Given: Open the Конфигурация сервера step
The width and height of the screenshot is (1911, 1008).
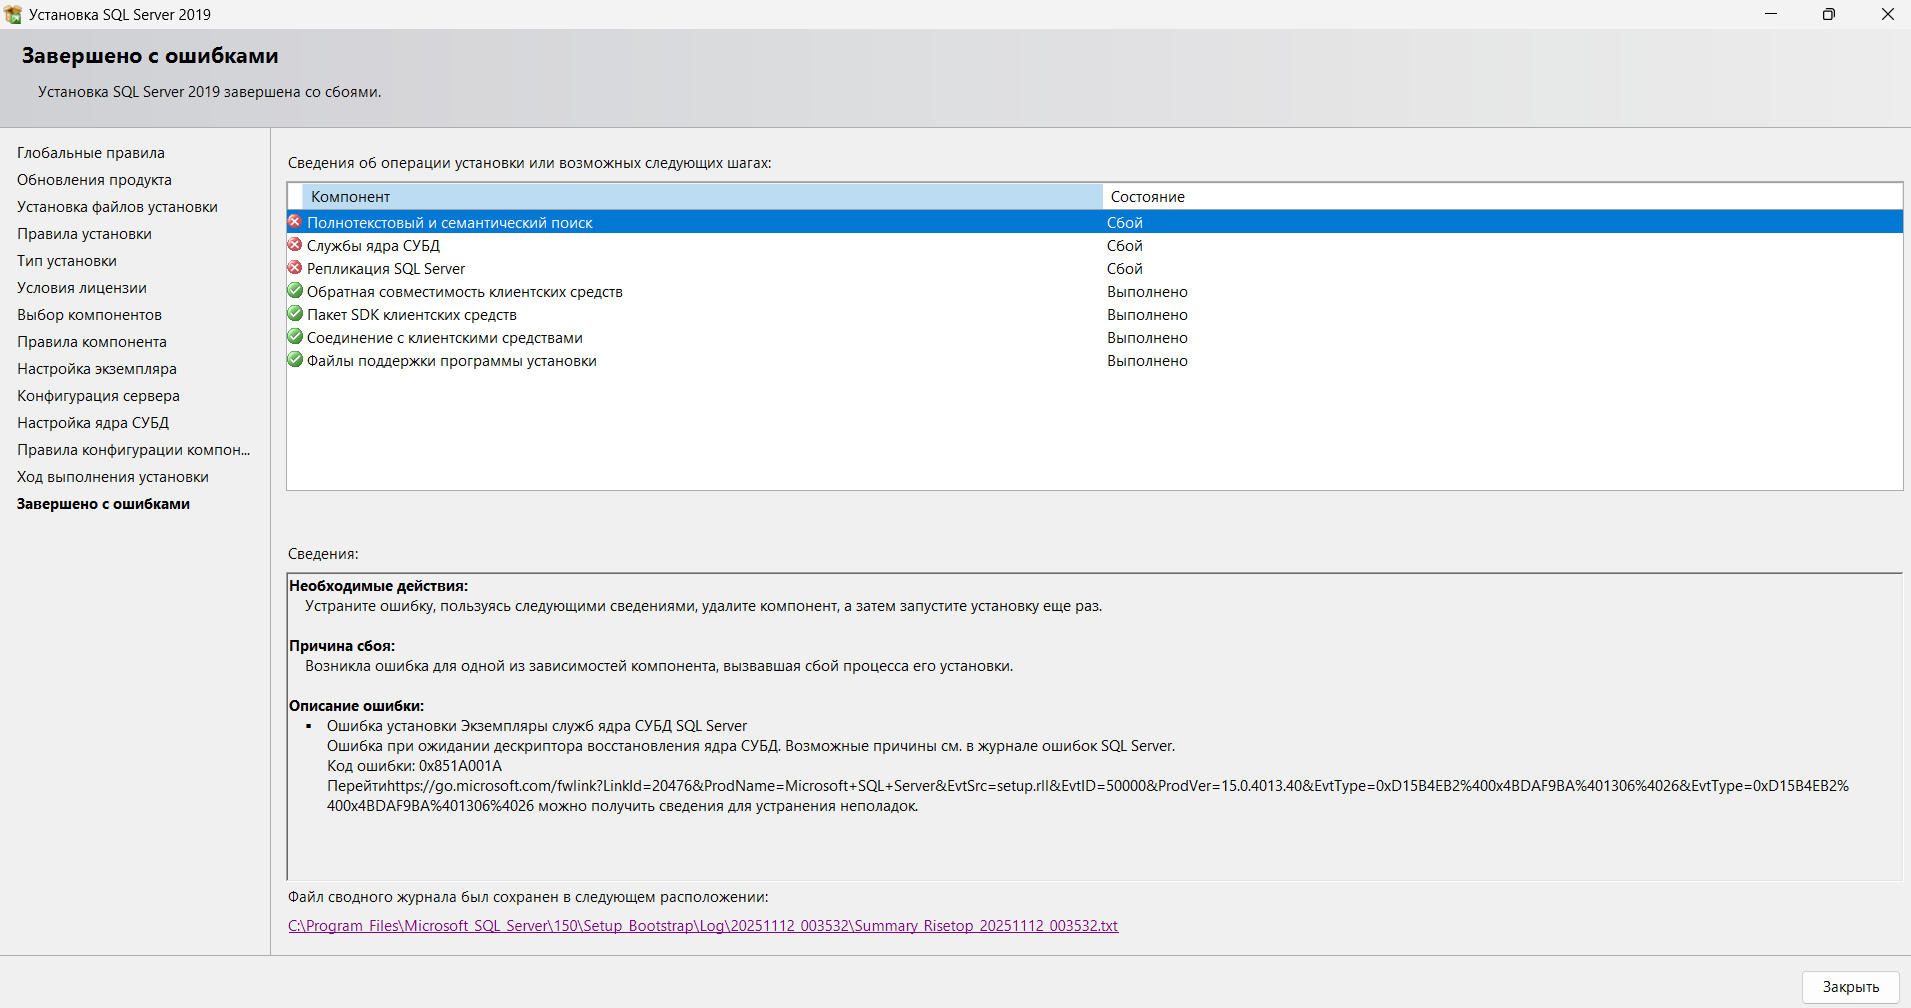Looking at the screenshot, I should [x=98, y=396].
